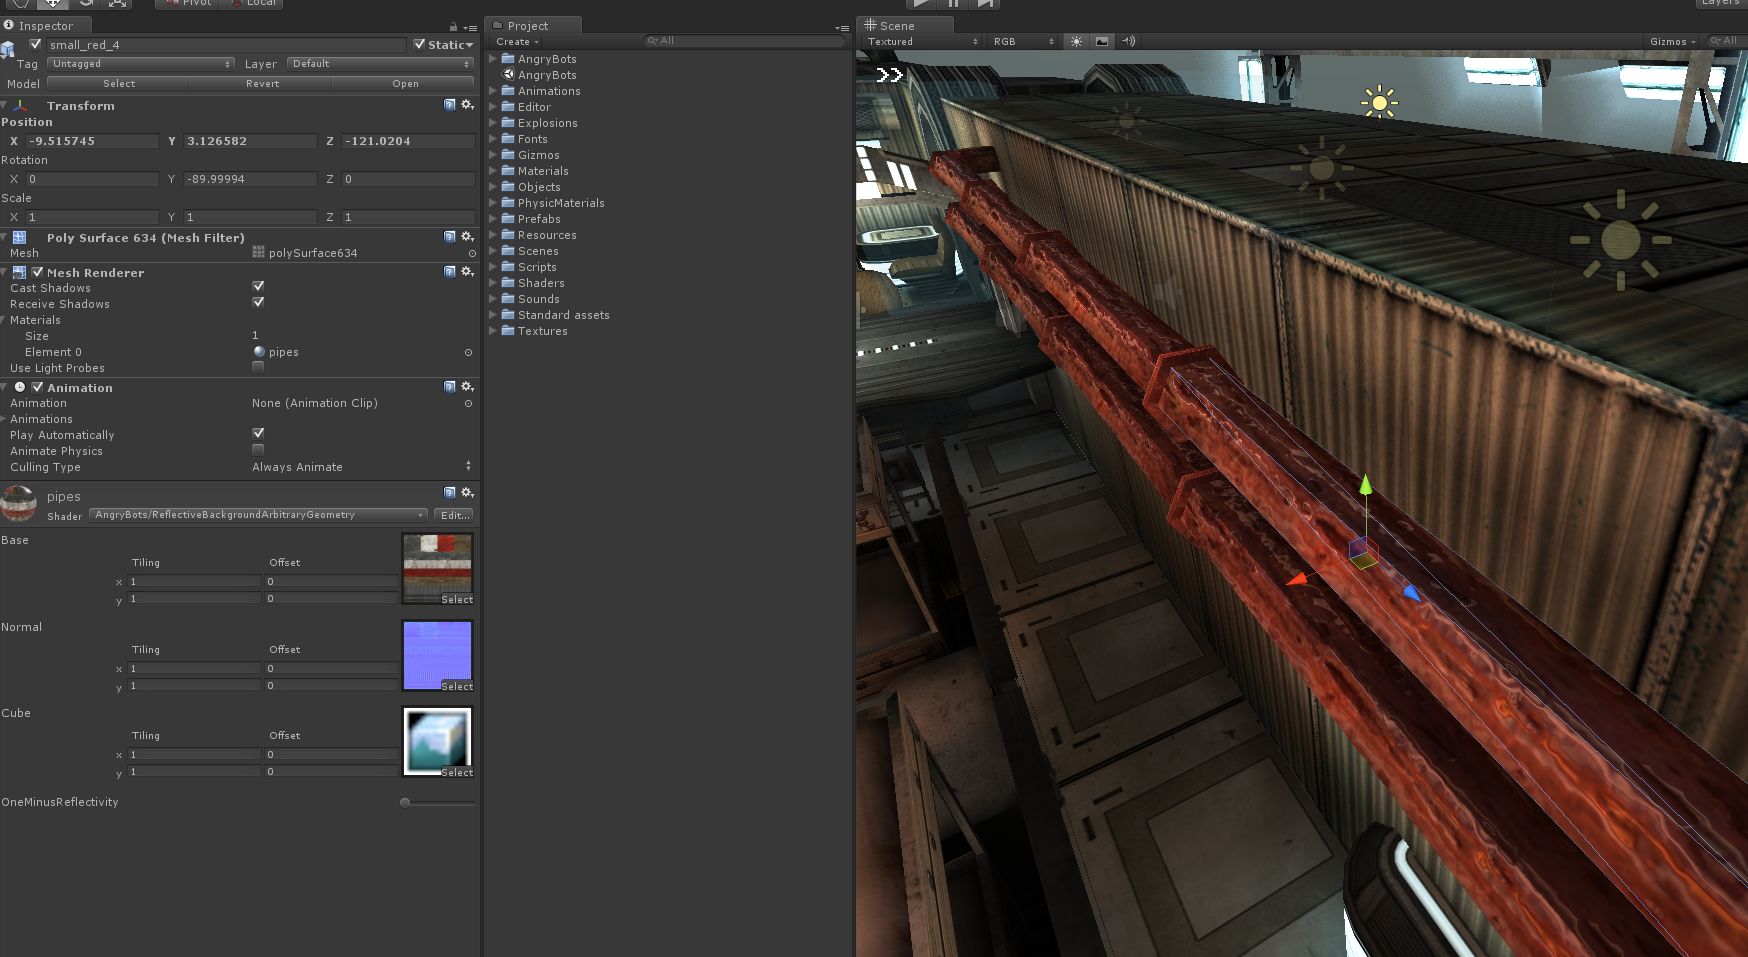Screen dimensions: 1748x957
Task: Toggle scene lighting sun icon
Action: [1076, 42]
